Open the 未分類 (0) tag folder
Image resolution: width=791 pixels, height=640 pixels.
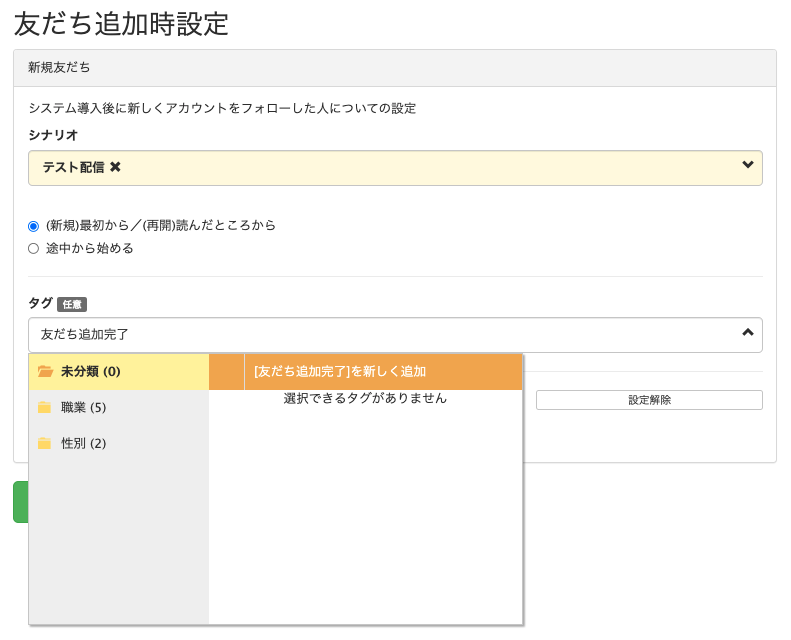[x=119, y=372]
